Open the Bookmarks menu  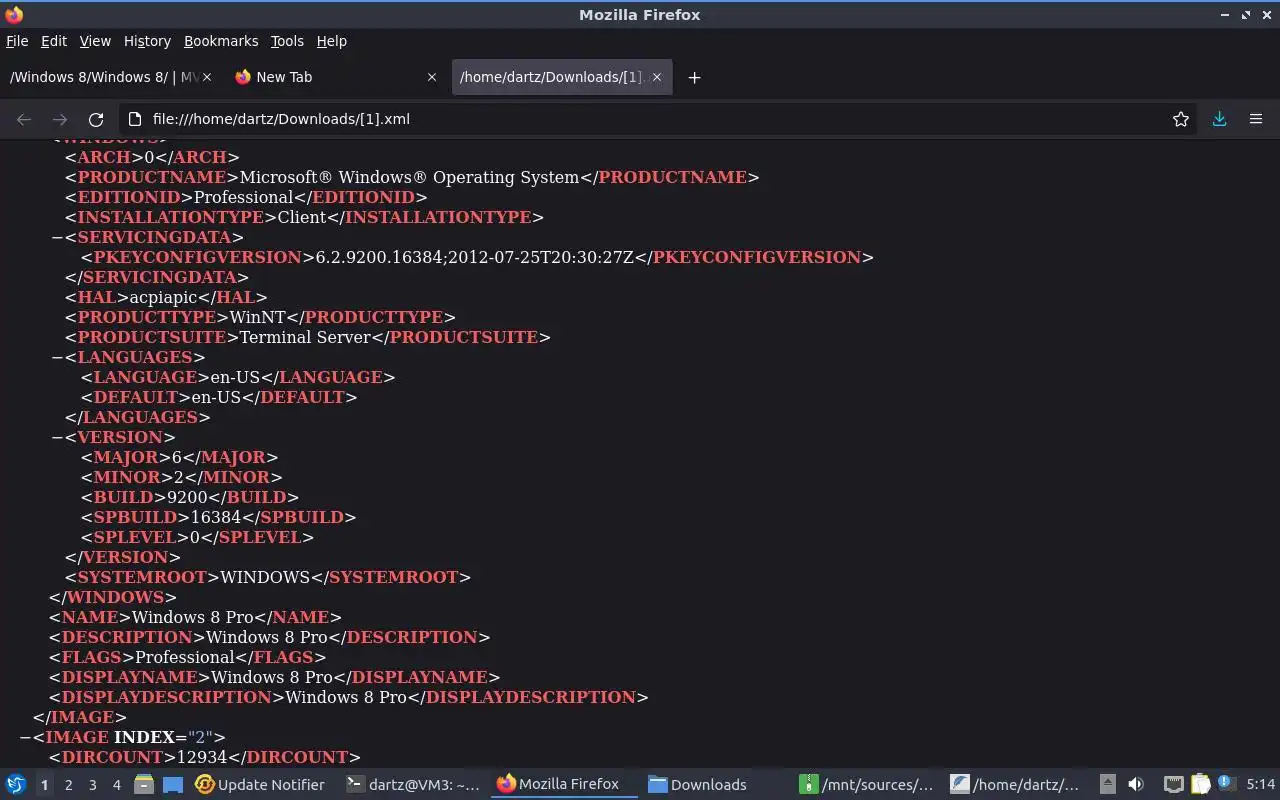click(x=221, y=41)
